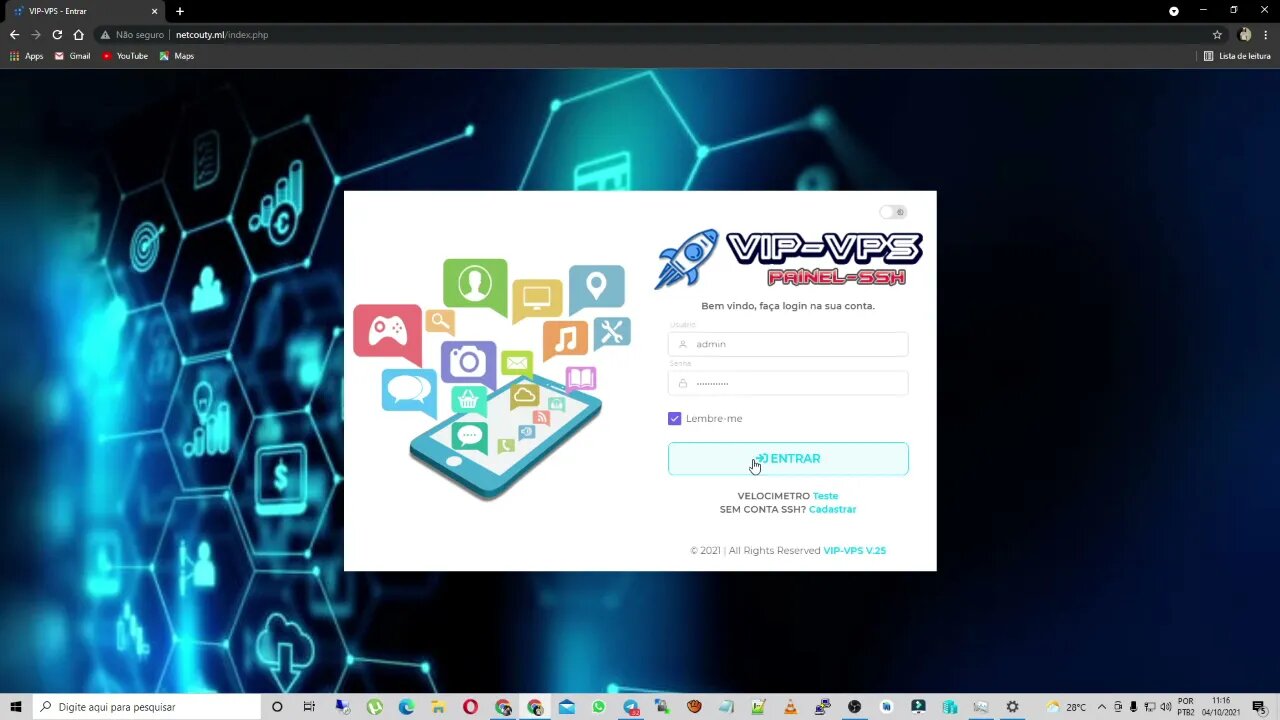This screenshot has height=720, width=1280.
Task: Open network icon in system tray
Action: point(1149,707)
